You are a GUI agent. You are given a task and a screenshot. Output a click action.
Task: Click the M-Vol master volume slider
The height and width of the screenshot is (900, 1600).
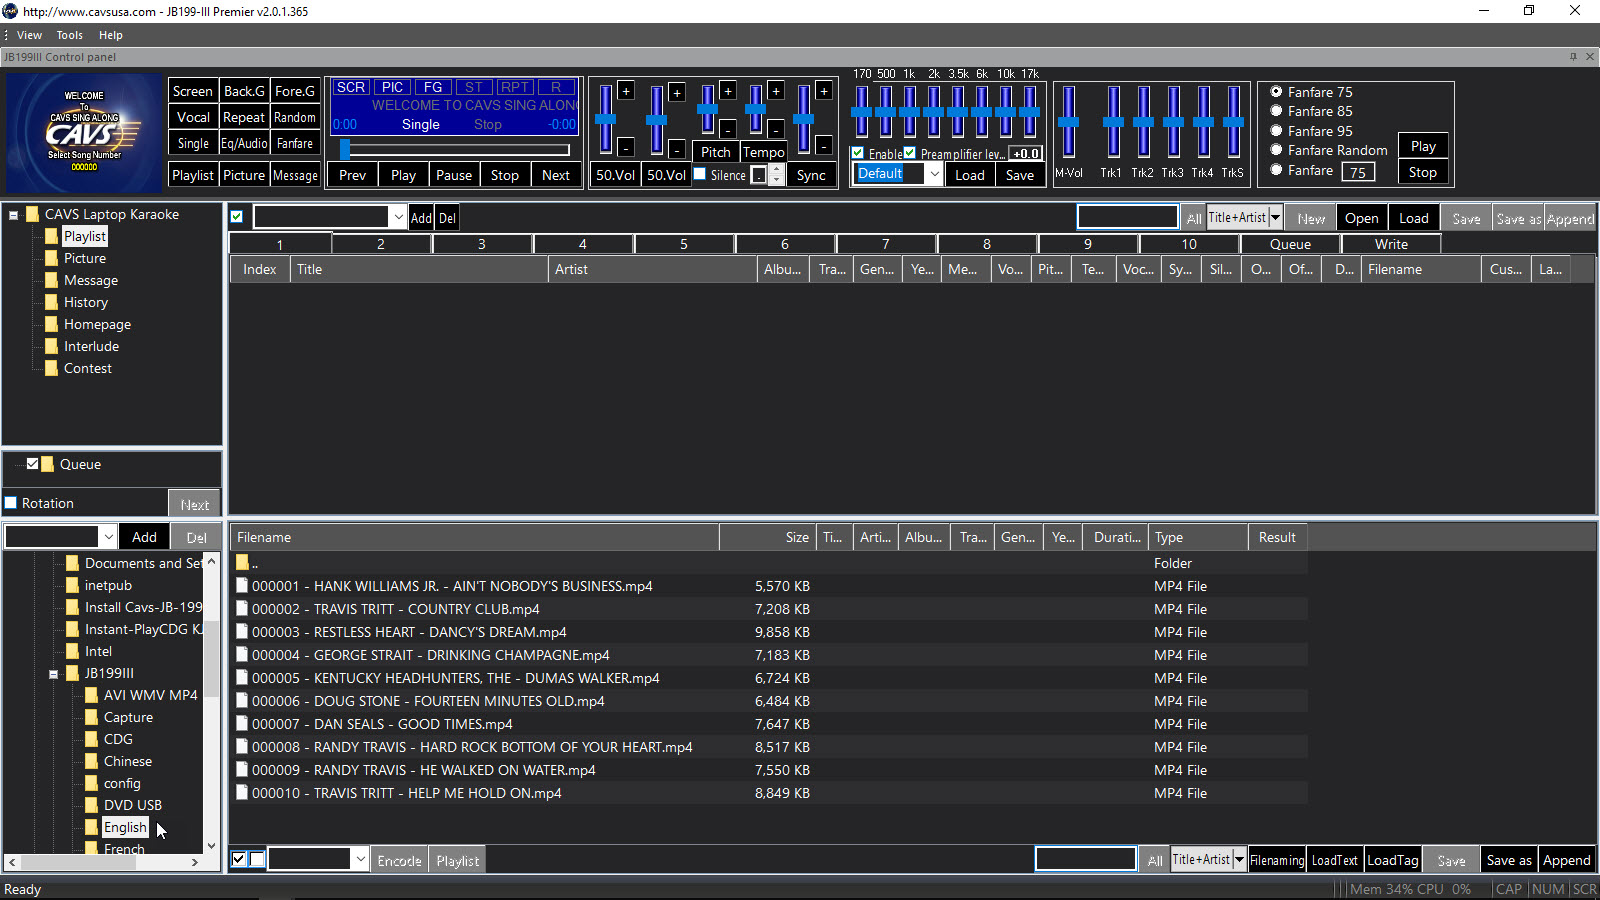(x=1068, y=122)
